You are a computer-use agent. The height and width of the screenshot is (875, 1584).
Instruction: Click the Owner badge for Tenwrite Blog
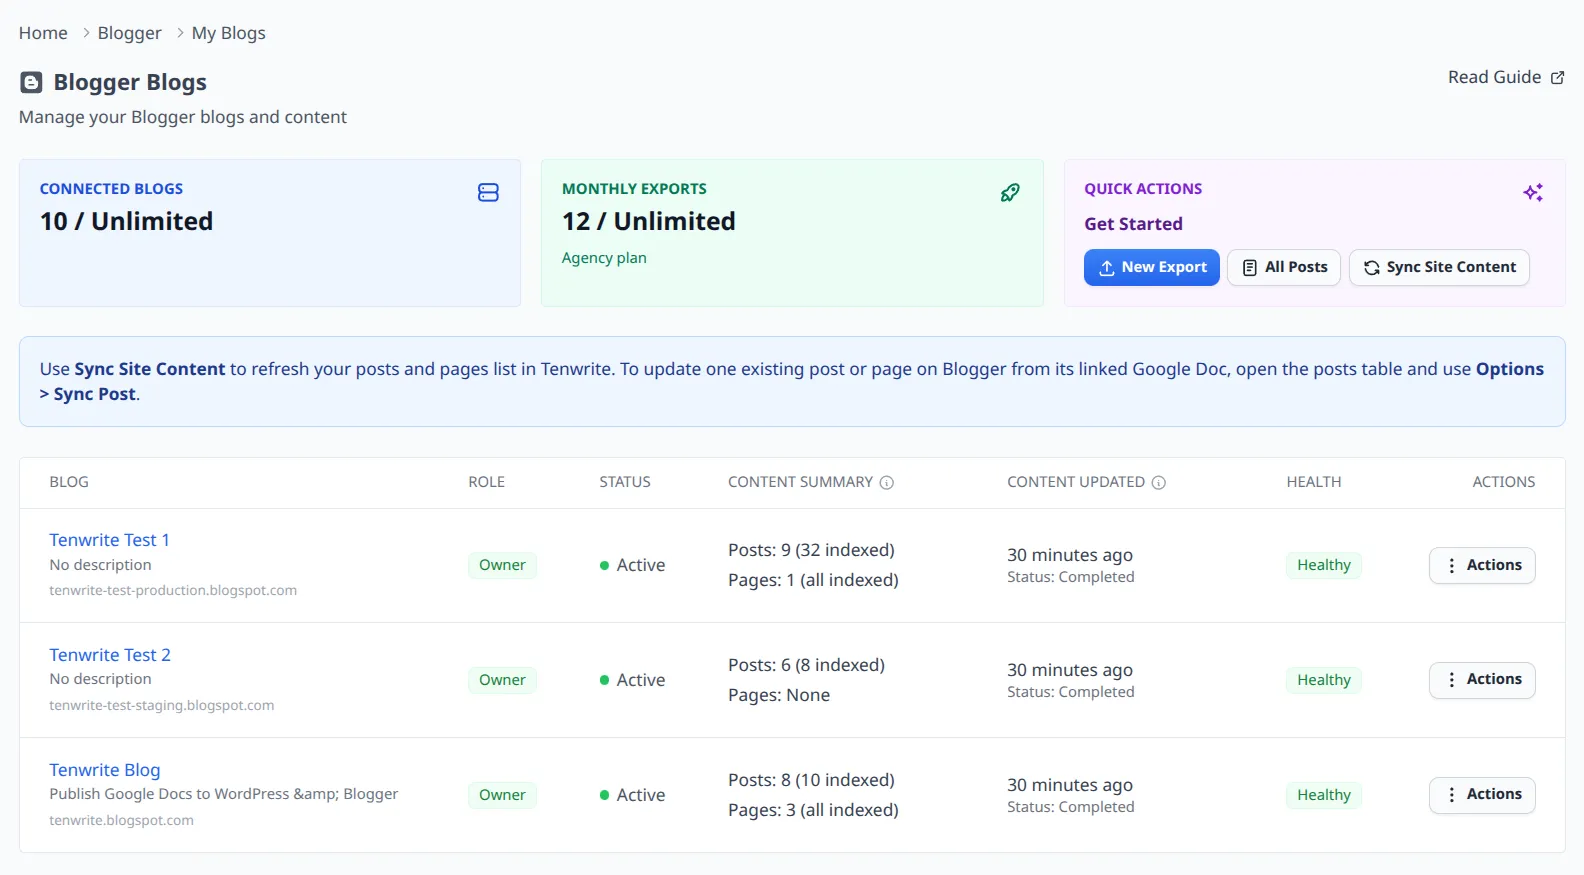click(502, 795)
